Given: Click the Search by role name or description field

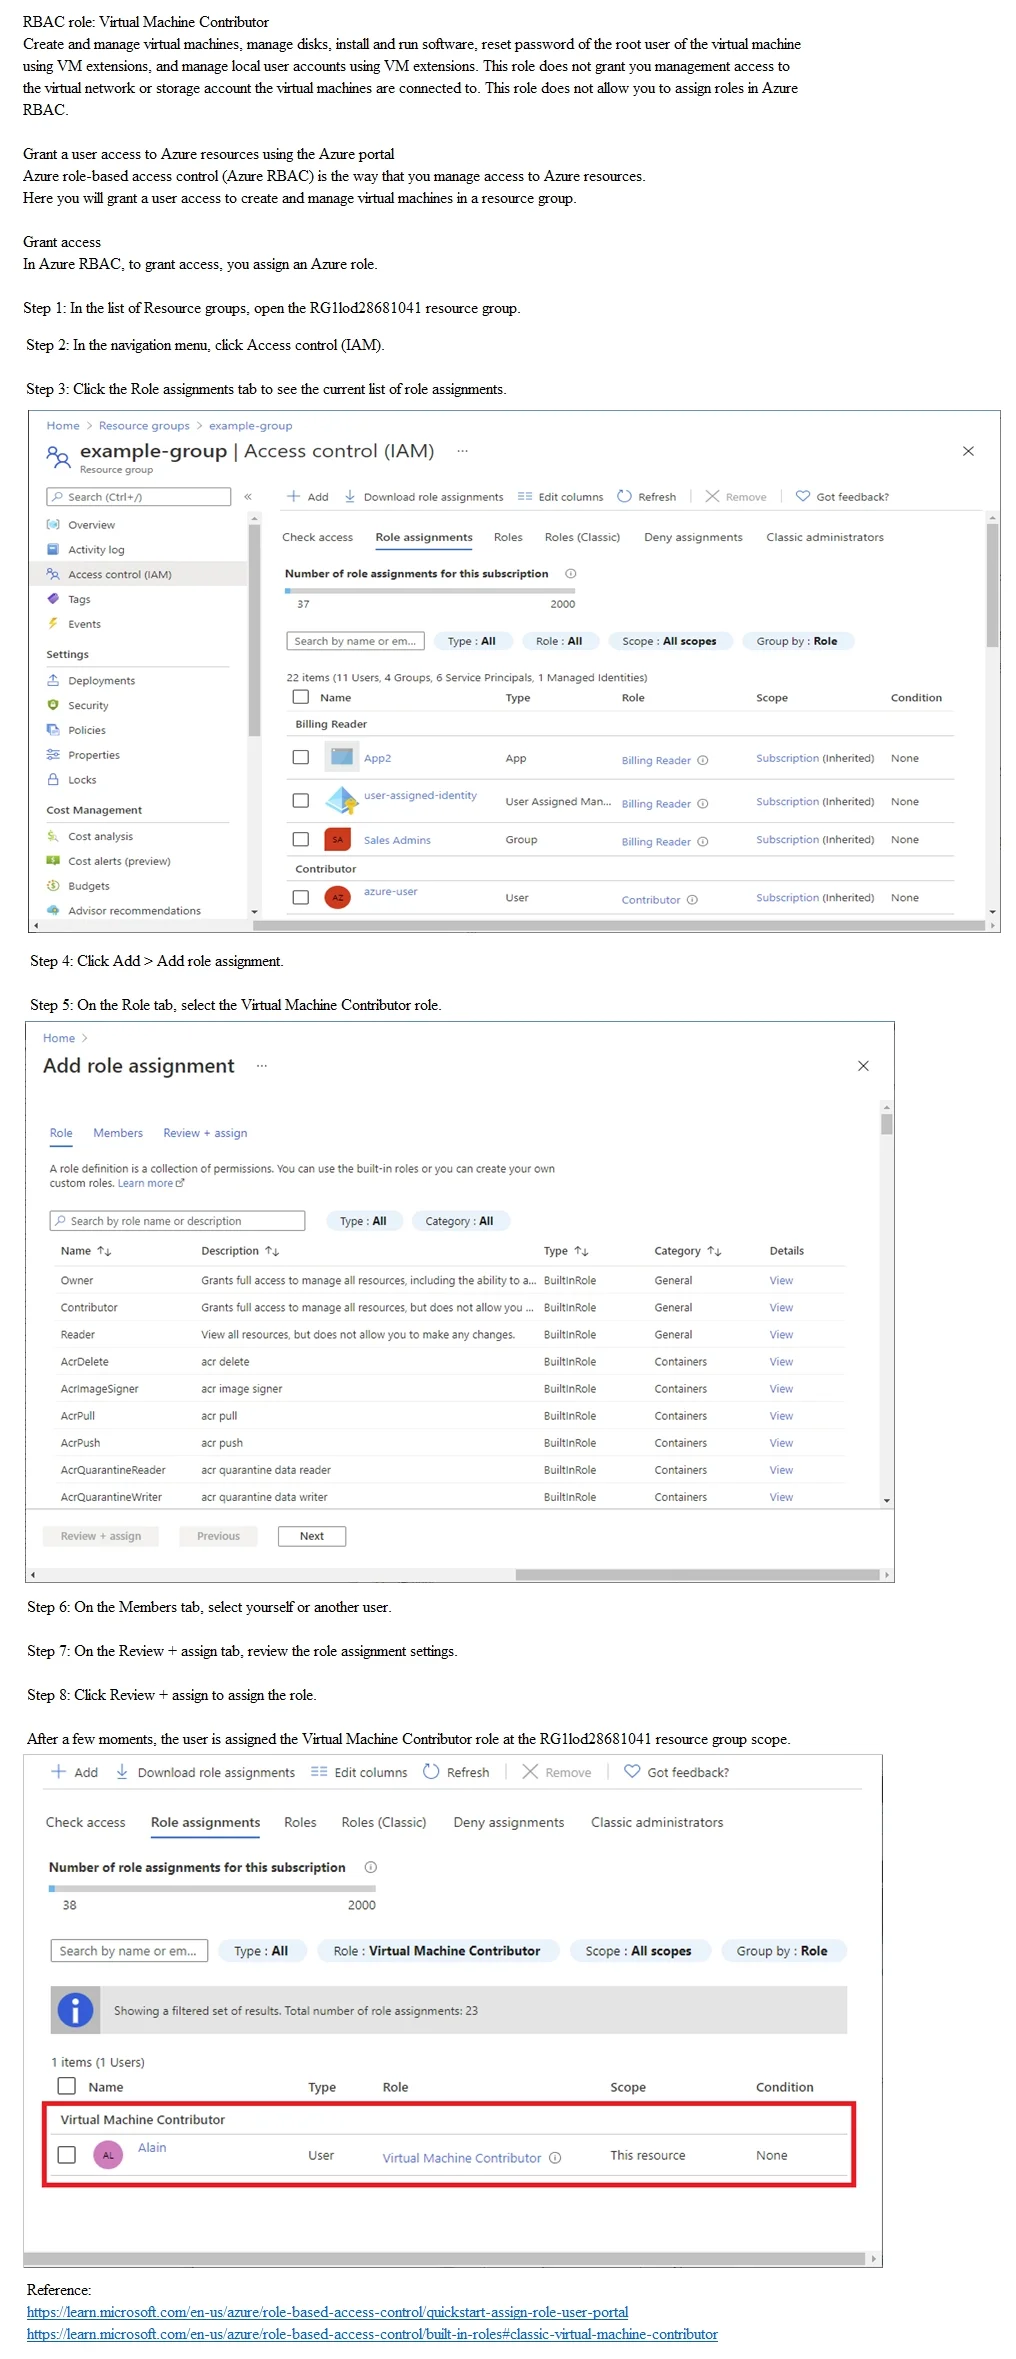Looking at the screenshot, I should pyautogui.click(x=177, y=1221).
